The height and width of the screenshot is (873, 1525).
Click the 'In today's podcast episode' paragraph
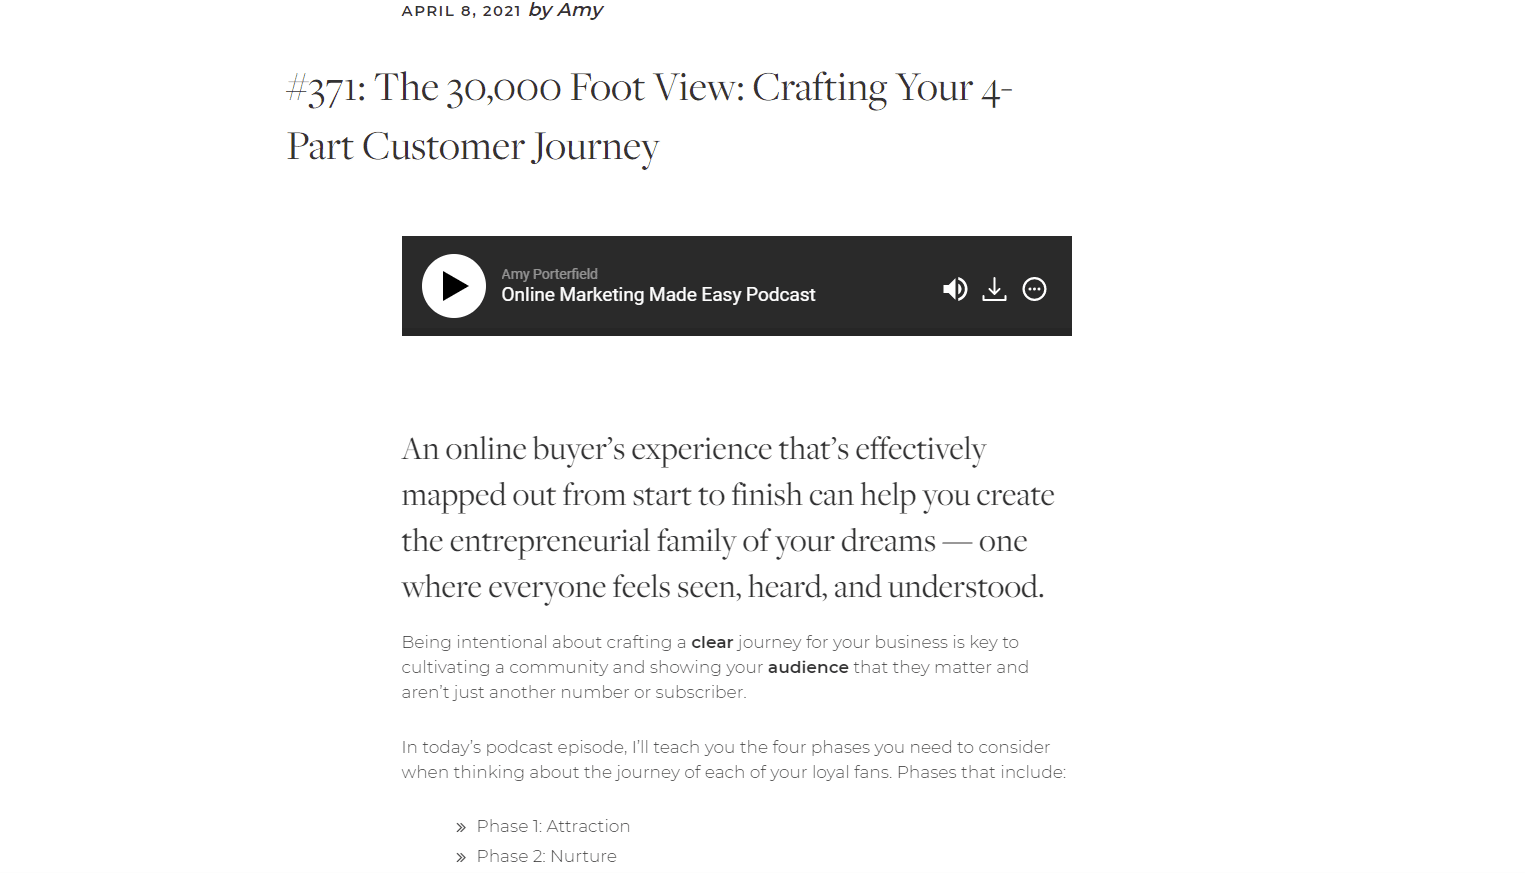point(734,760)
